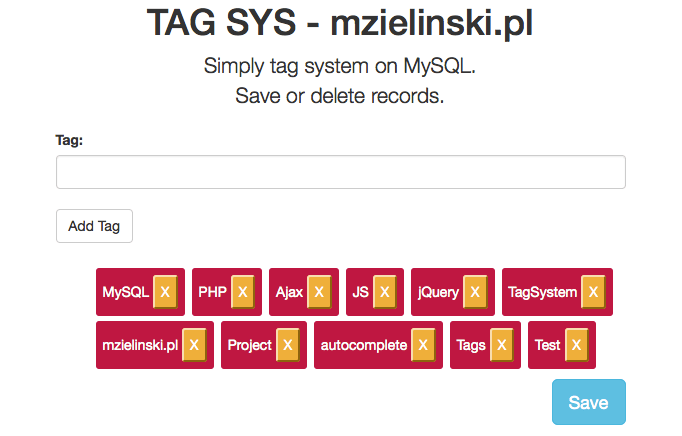682x436 pixels.
Task: Delete the jQuery tag with X
Action: click(475, 292)
